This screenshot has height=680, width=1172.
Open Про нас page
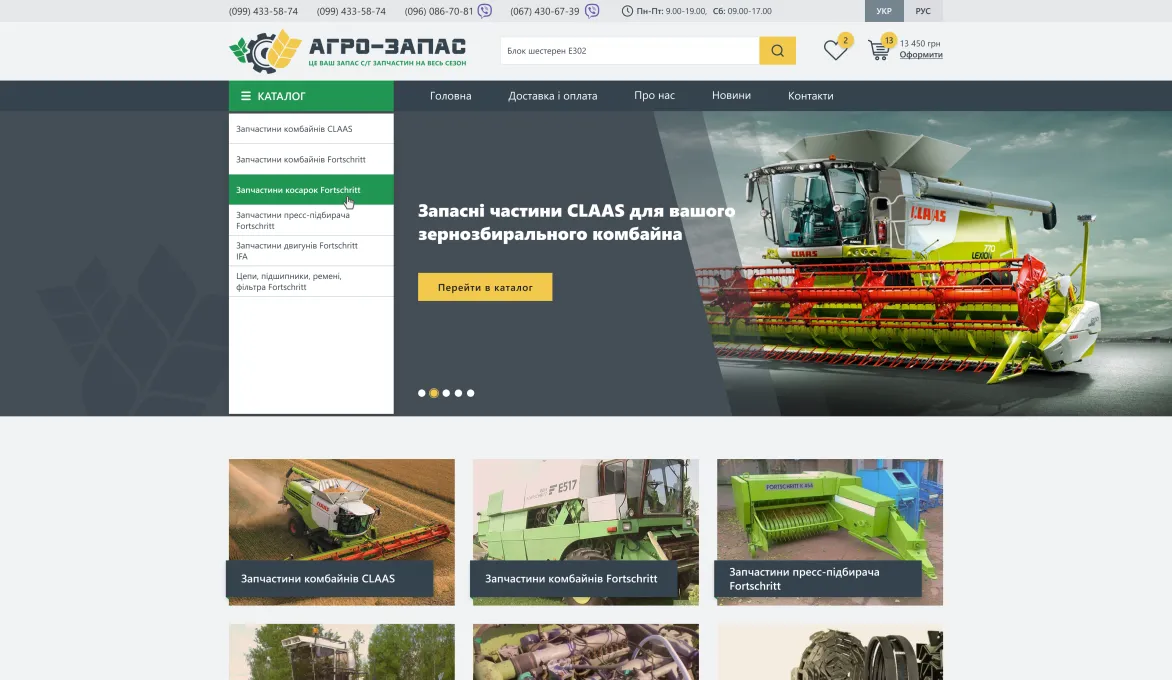tap(655, 96)
